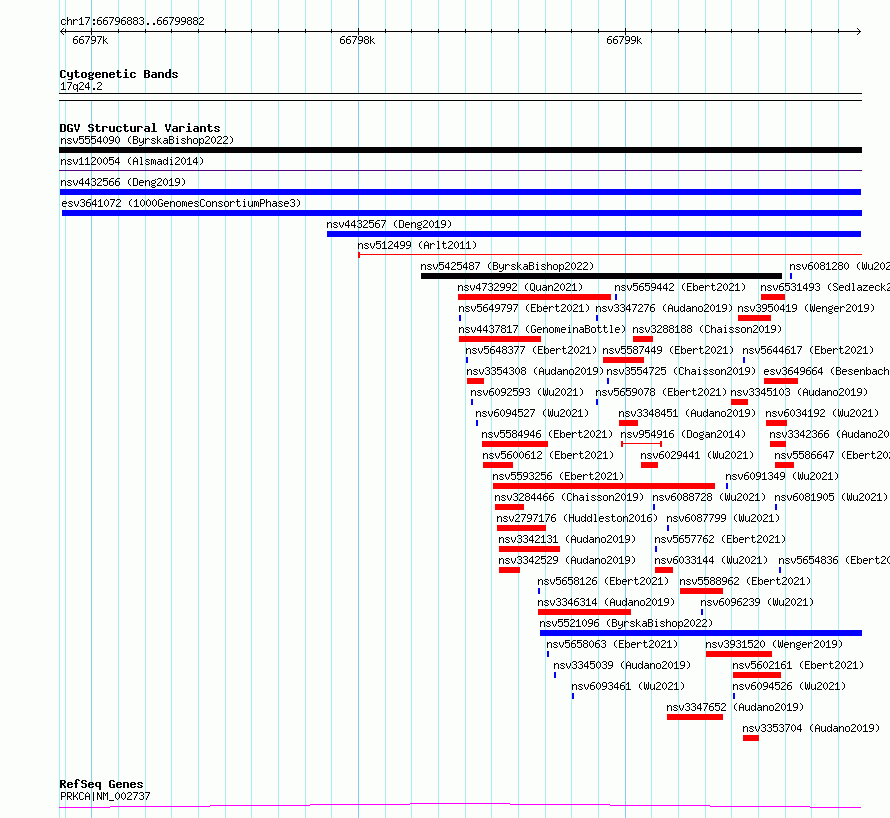Screen dimensions: 890x818
Task: Click nsv4432566 (Deng2019) label
Action: [123, 182]
